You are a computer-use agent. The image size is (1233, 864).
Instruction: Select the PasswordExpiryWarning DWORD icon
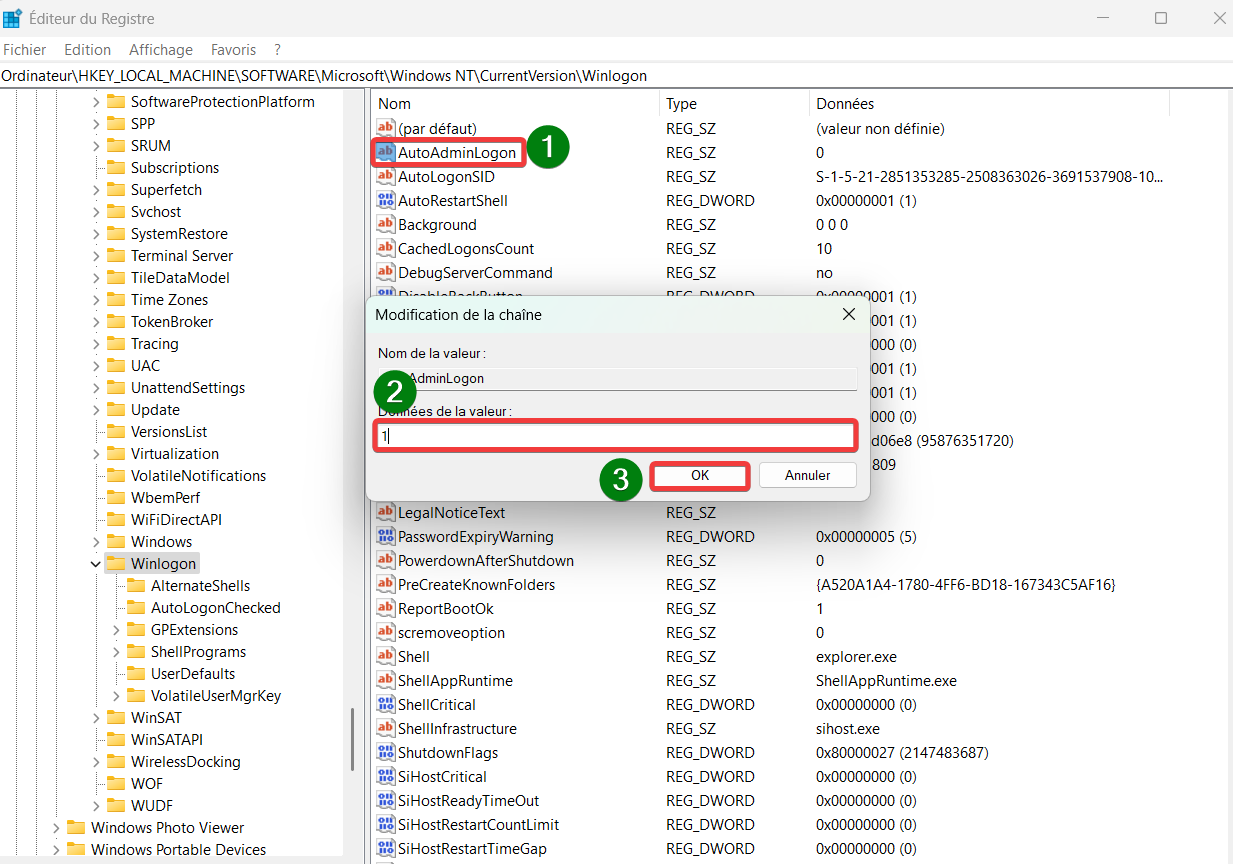coord(386,536)
